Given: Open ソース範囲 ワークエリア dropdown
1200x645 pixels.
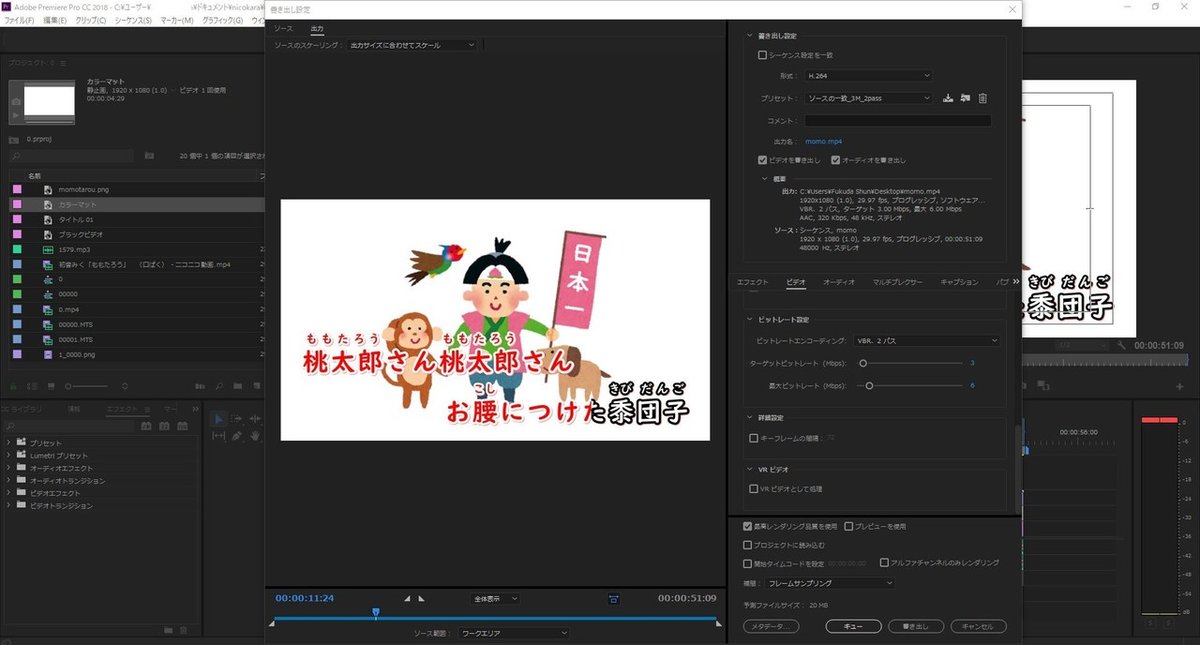Looking at the screenshot, I should [514, 633].
